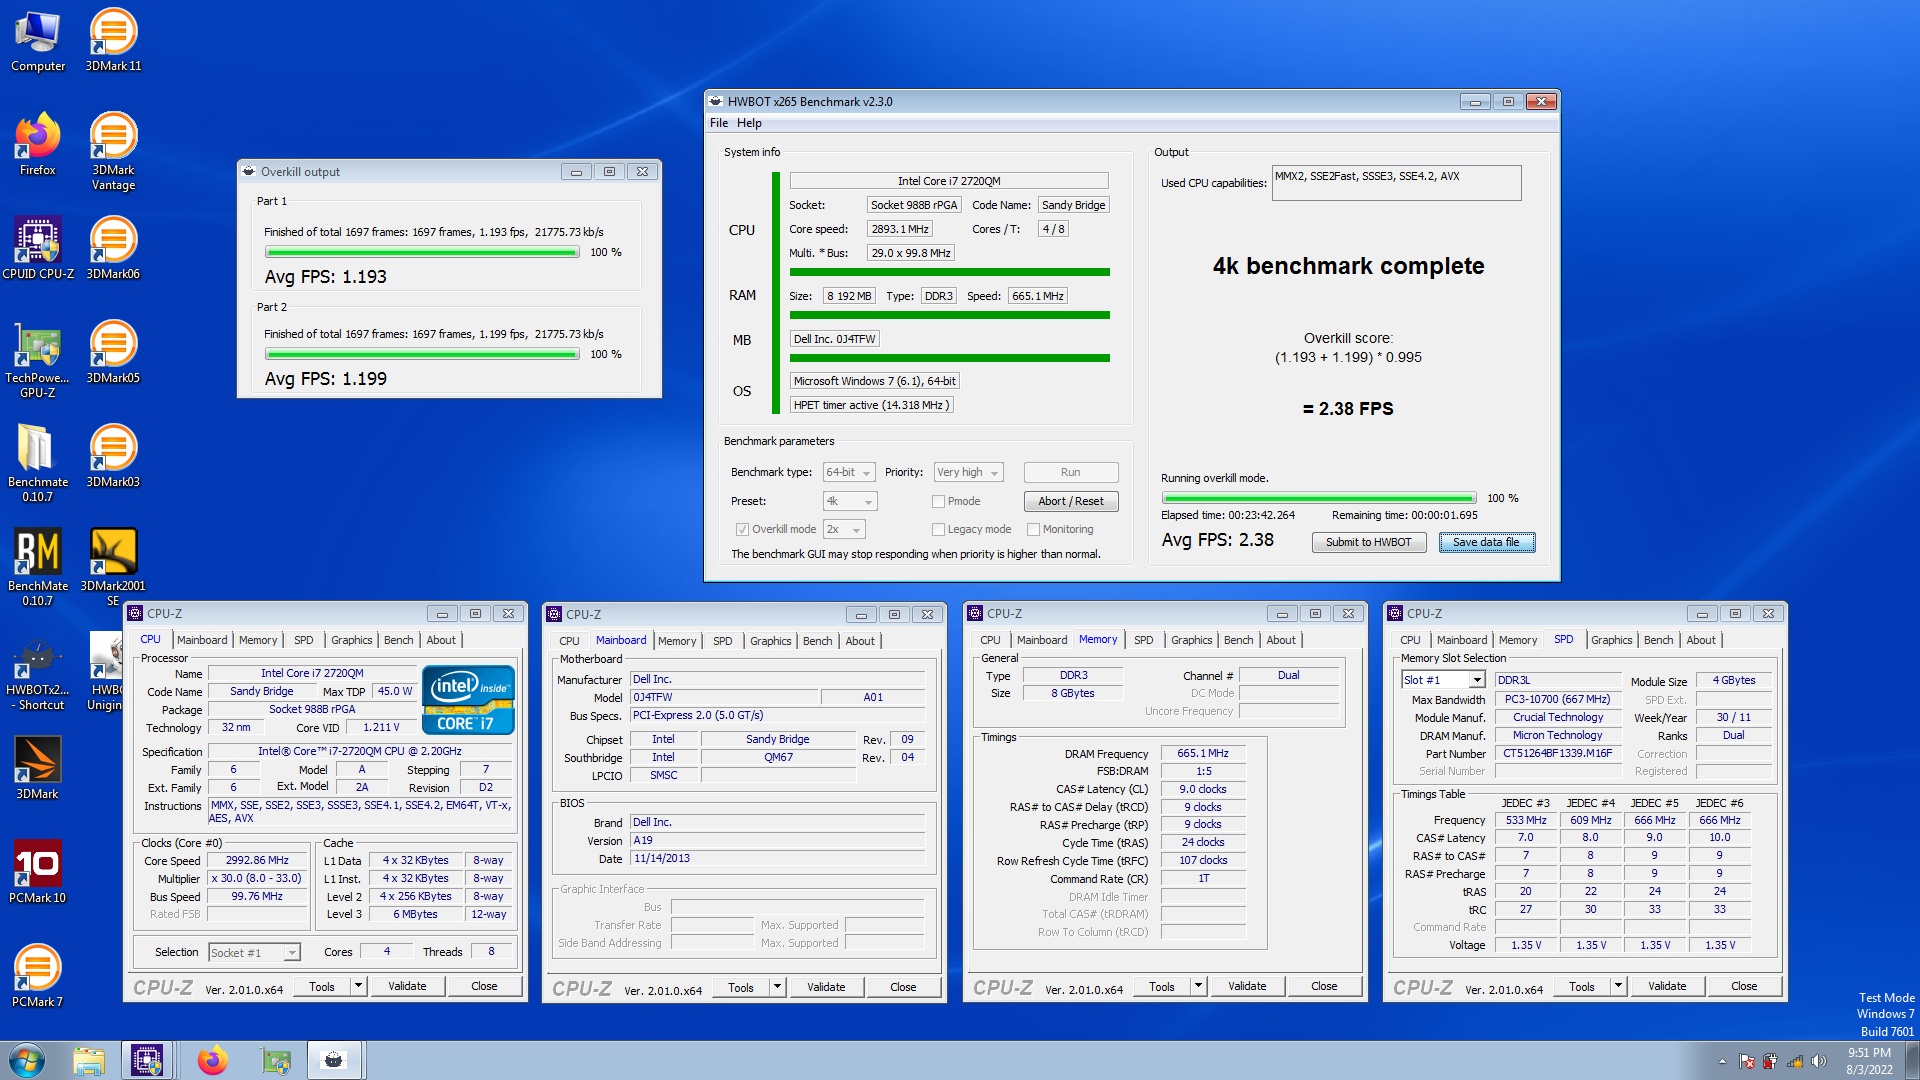The image size is (1920, 1080).
Task: Enable the Pmode checkbox
Action: (938, 501)
